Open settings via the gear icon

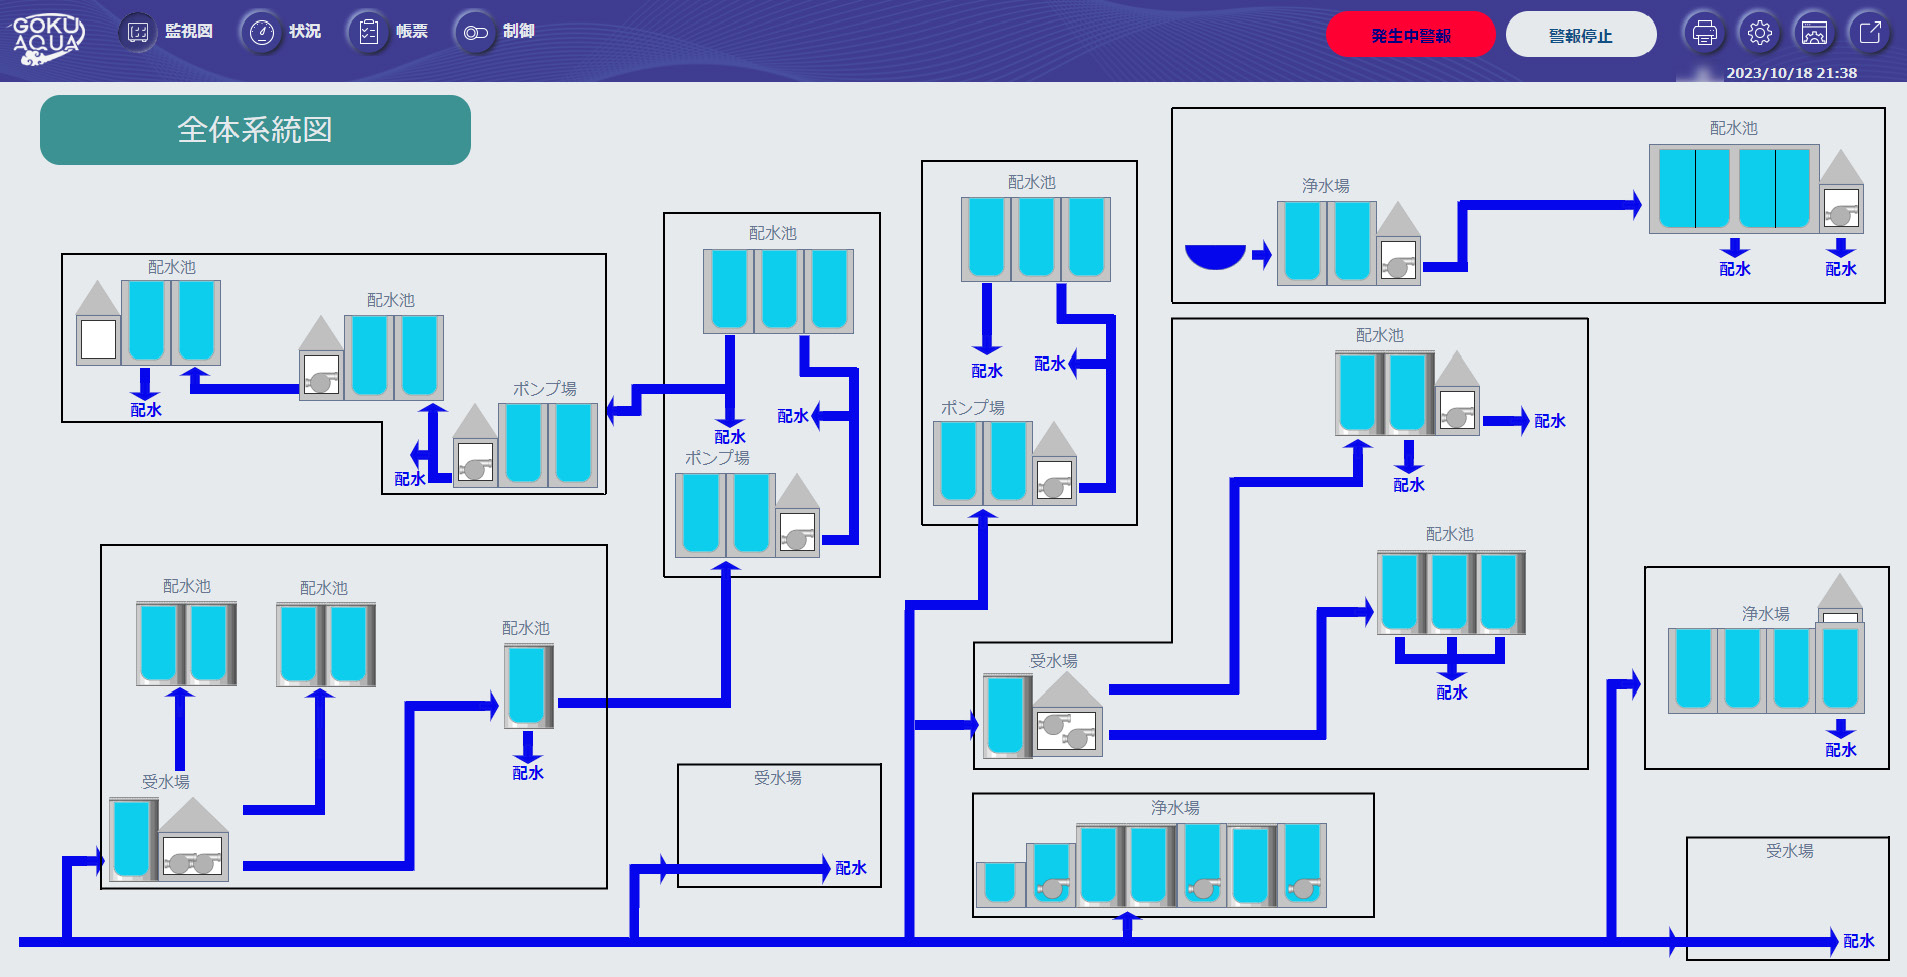1759,33
